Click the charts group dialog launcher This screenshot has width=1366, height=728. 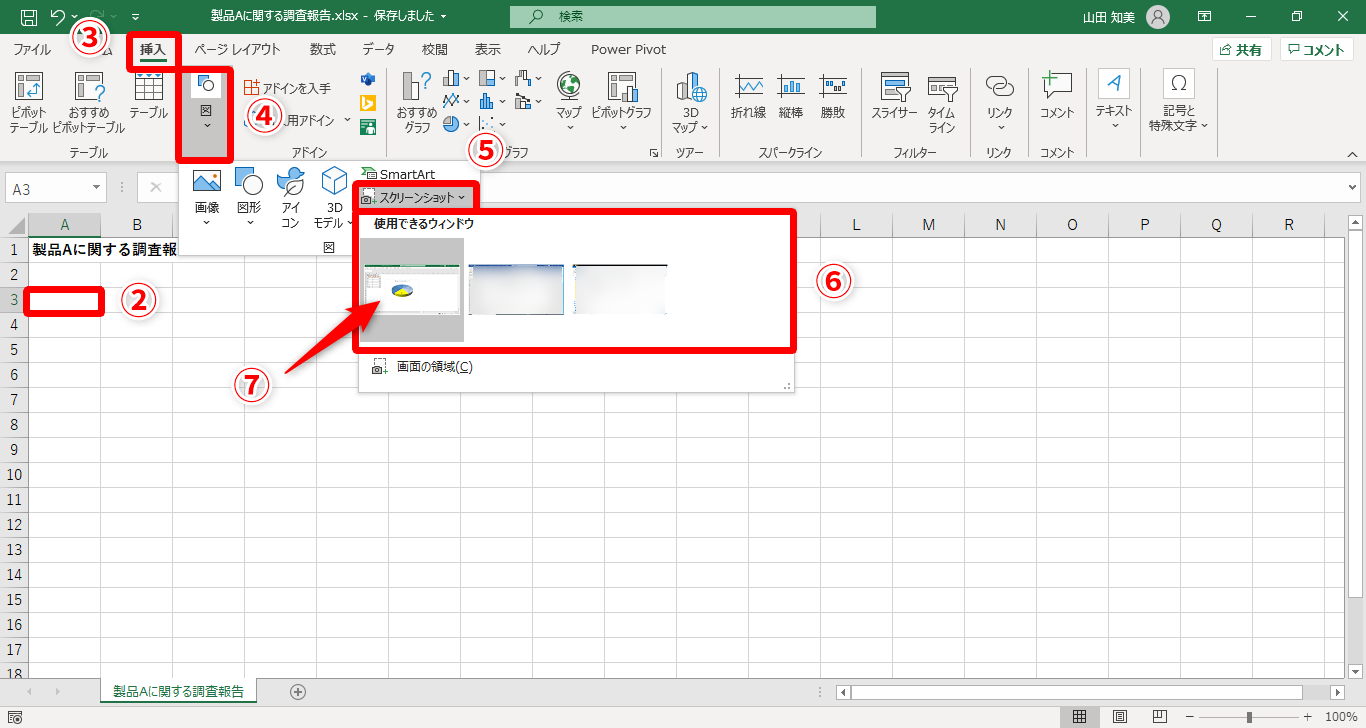654,153
